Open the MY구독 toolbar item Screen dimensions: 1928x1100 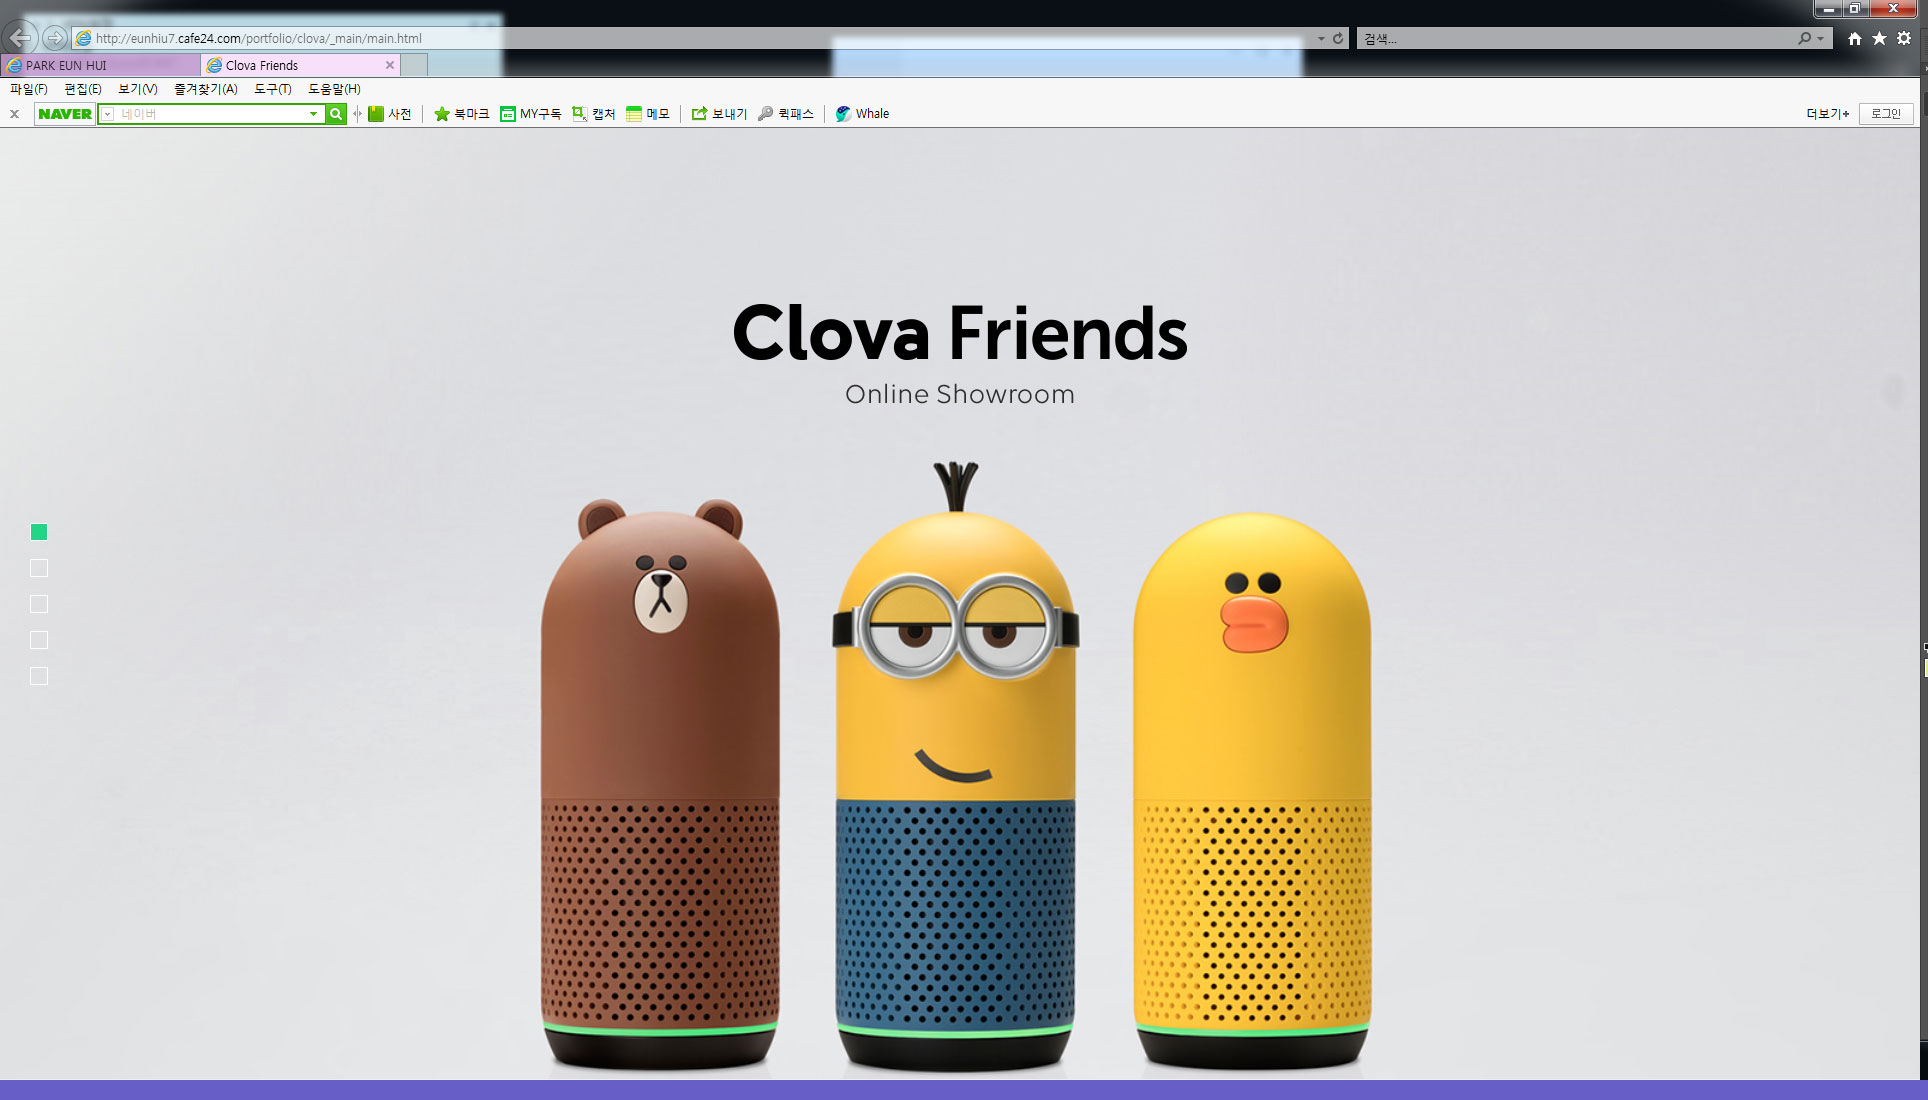pos(531,114)
